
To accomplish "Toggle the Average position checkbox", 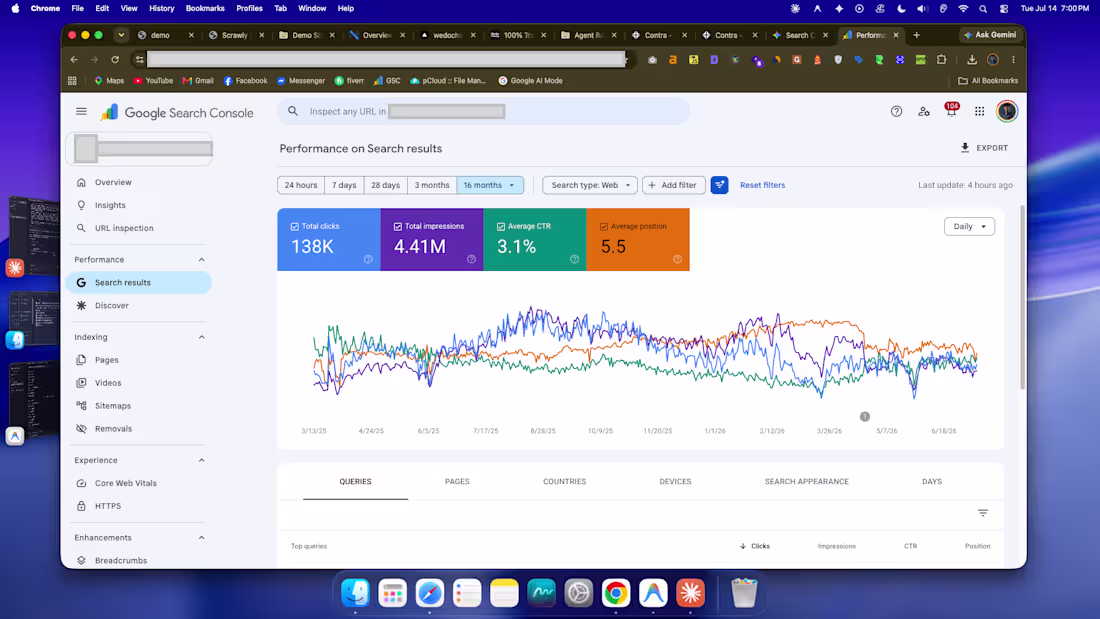I will tap(604, 227).
